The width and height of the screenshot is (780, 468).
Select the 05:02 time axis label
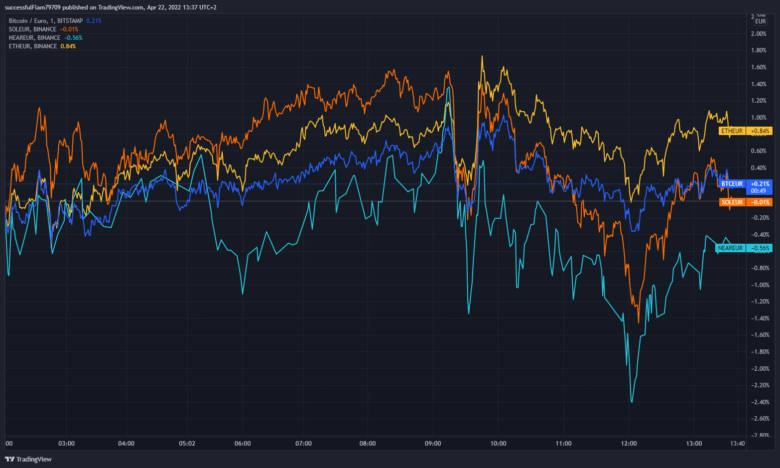[x=187, y=444]
